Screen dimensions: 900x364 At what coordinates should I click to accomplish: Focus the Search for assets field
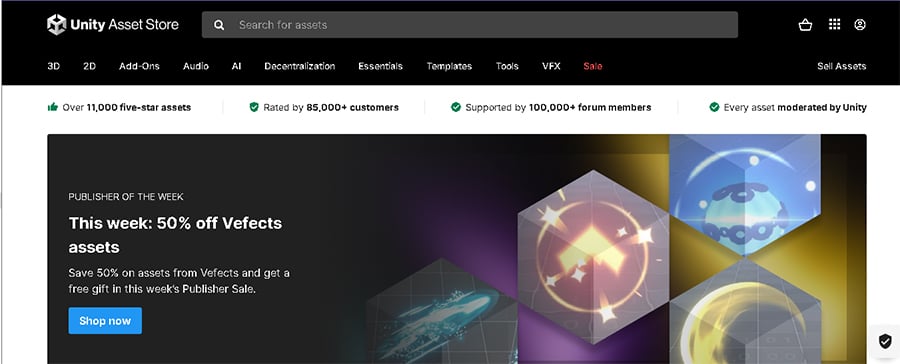coord(470,25)
